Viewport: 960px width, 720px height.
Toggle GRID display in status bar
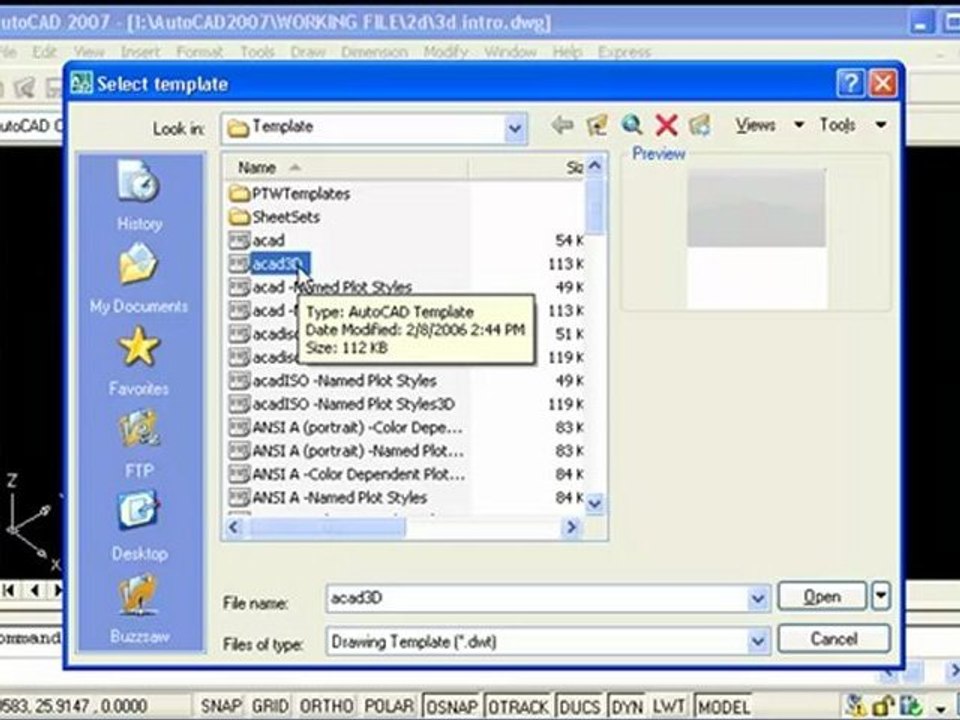click(270, 706)
